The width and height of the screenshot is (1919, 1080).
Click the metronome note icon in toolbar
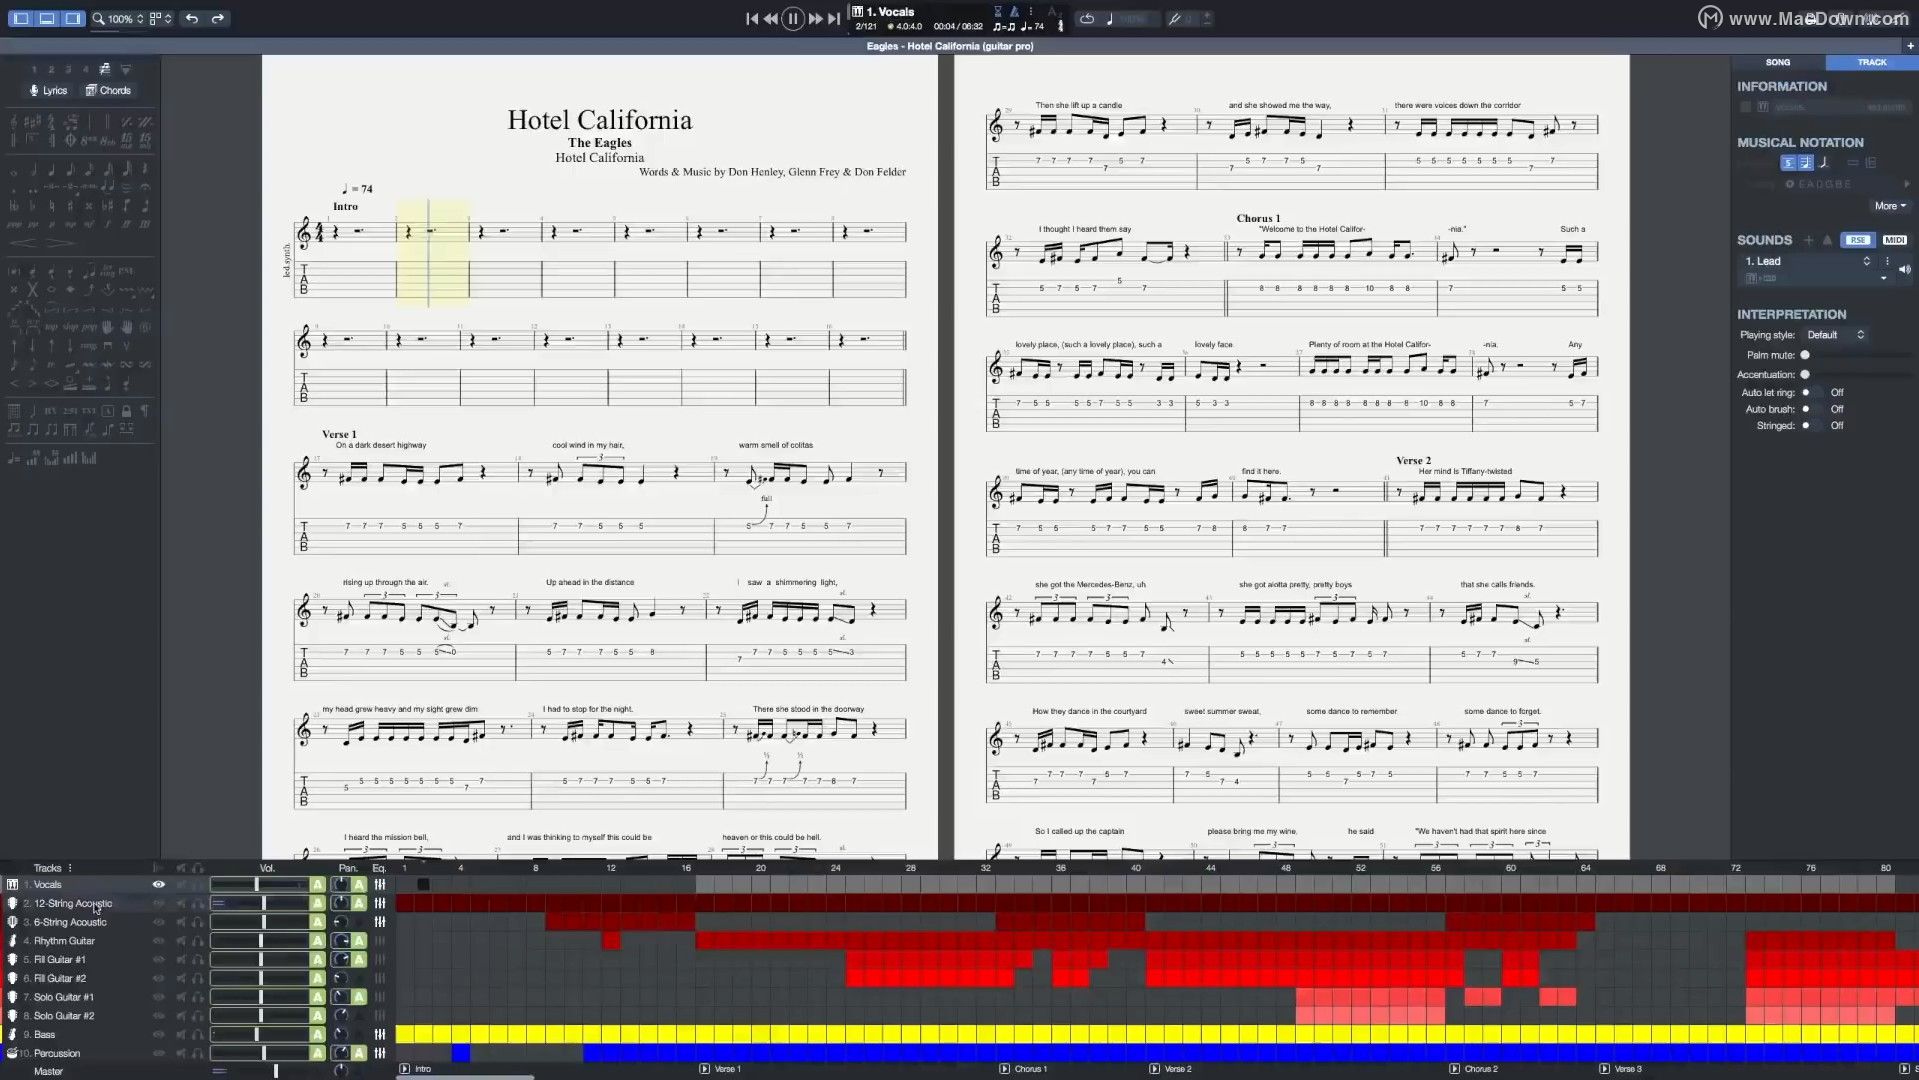[x=1109, y=18]
